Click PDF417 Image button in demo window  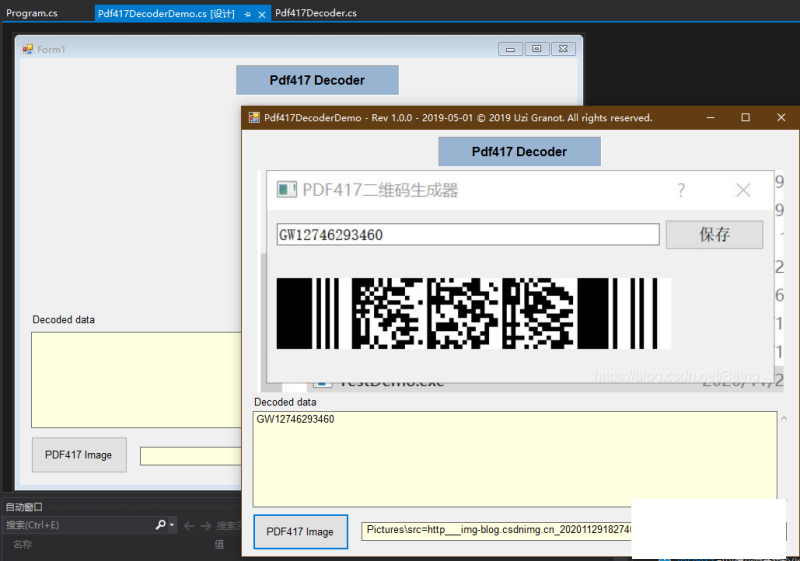301,531
